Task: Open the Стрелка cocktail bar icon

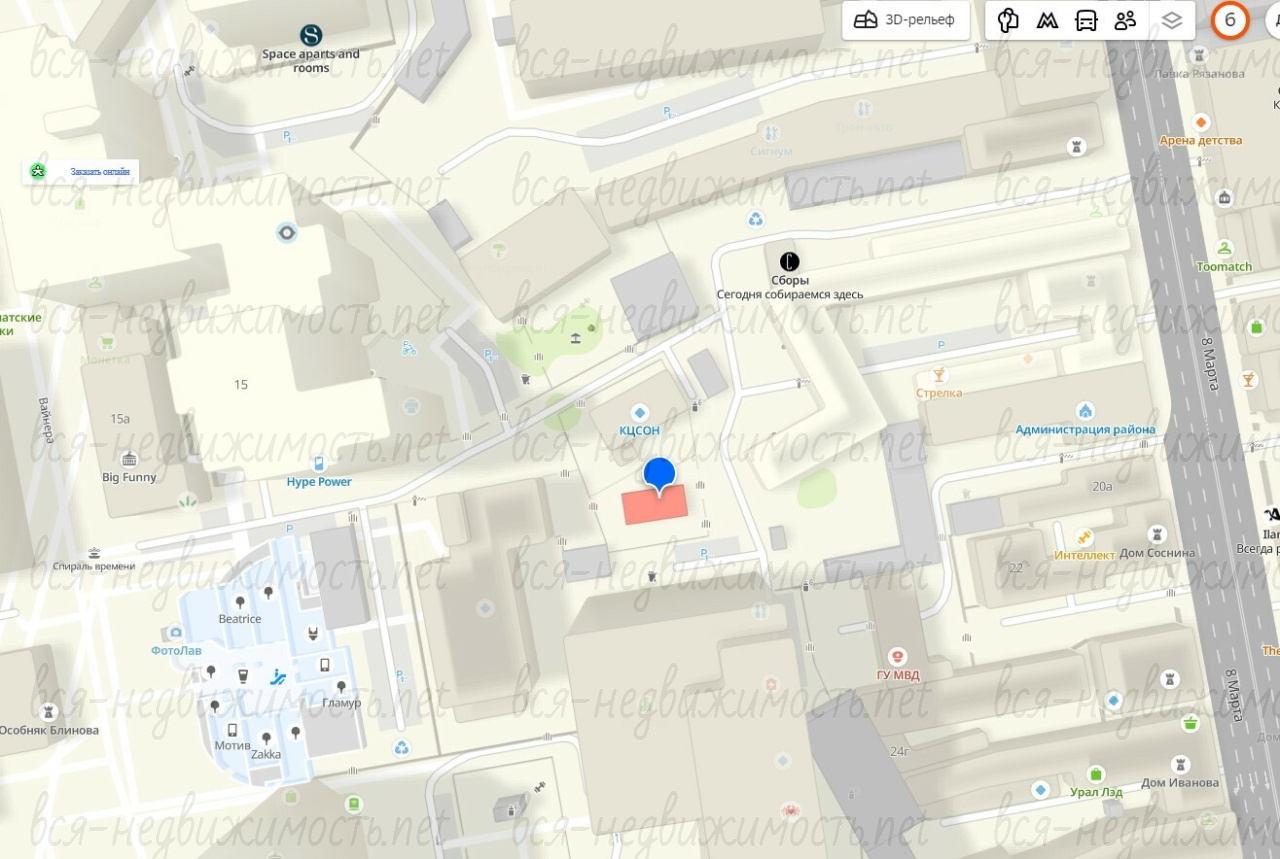Action: [x=939, y=375]
